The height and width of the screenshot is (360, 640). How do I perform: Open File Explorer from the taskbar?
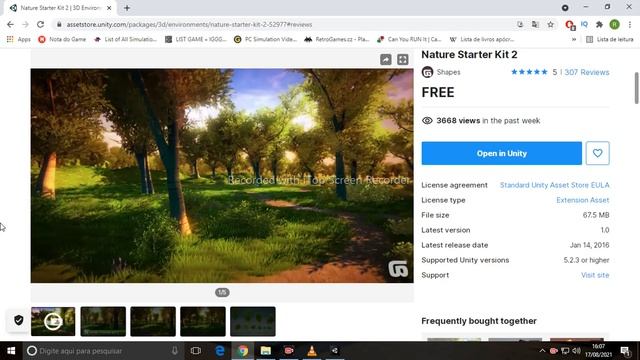pyautogui.click(x=266, y=351)
